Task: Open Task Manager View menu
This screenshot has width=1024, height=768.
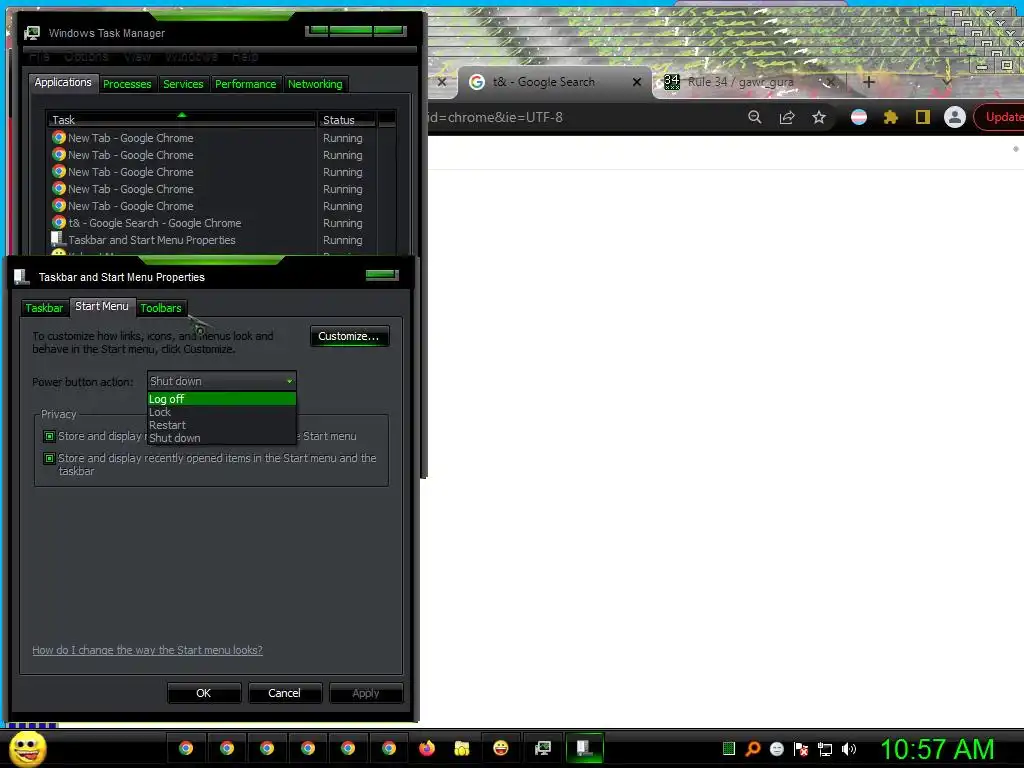Action: pyautogui.click(x=137, y=57)
